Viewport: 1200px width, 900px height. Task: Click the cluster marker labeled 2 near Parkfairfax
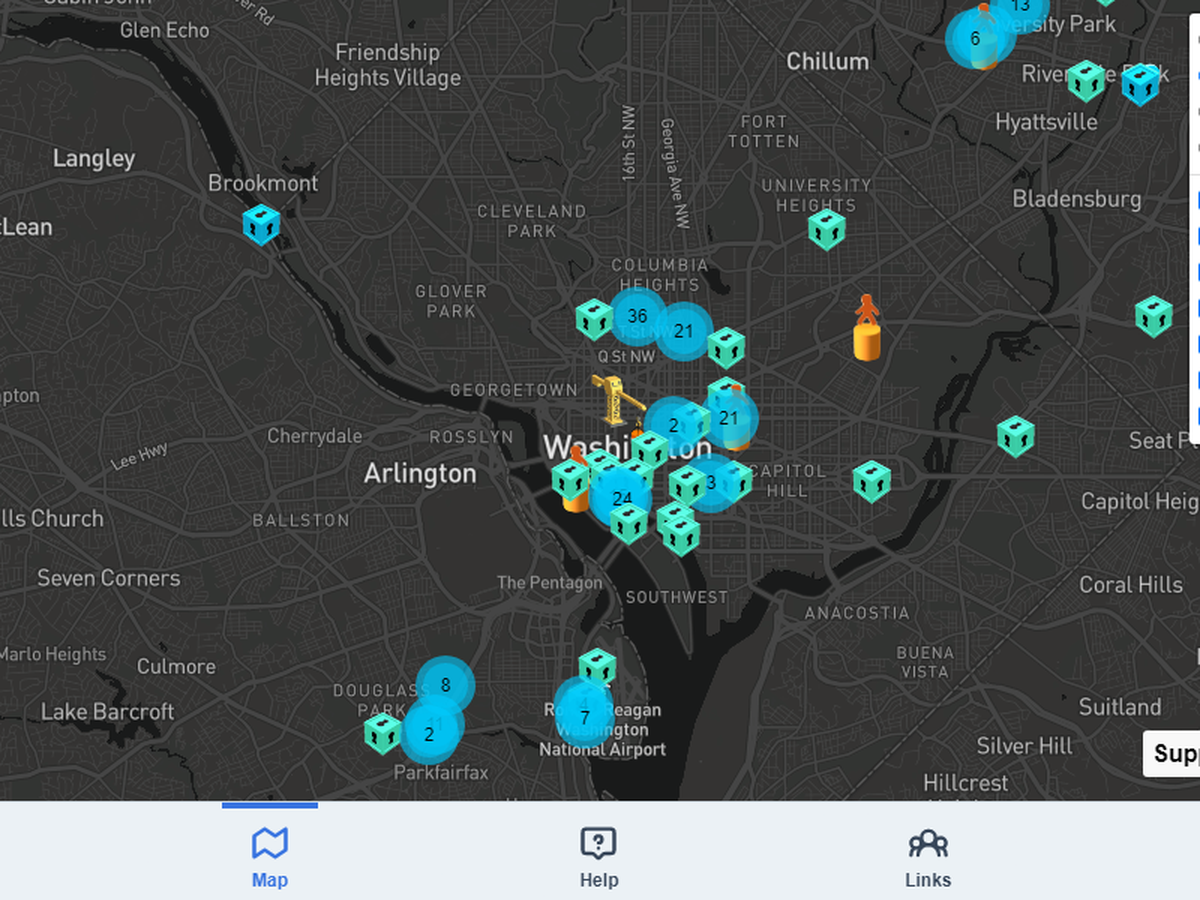click(x=430, y=733)
